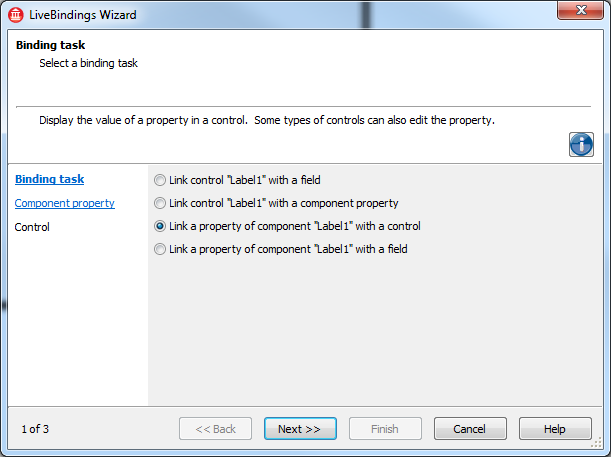Click the Control step label in sidebar
The image size is (611, 457).
click(x=32, y=227)
